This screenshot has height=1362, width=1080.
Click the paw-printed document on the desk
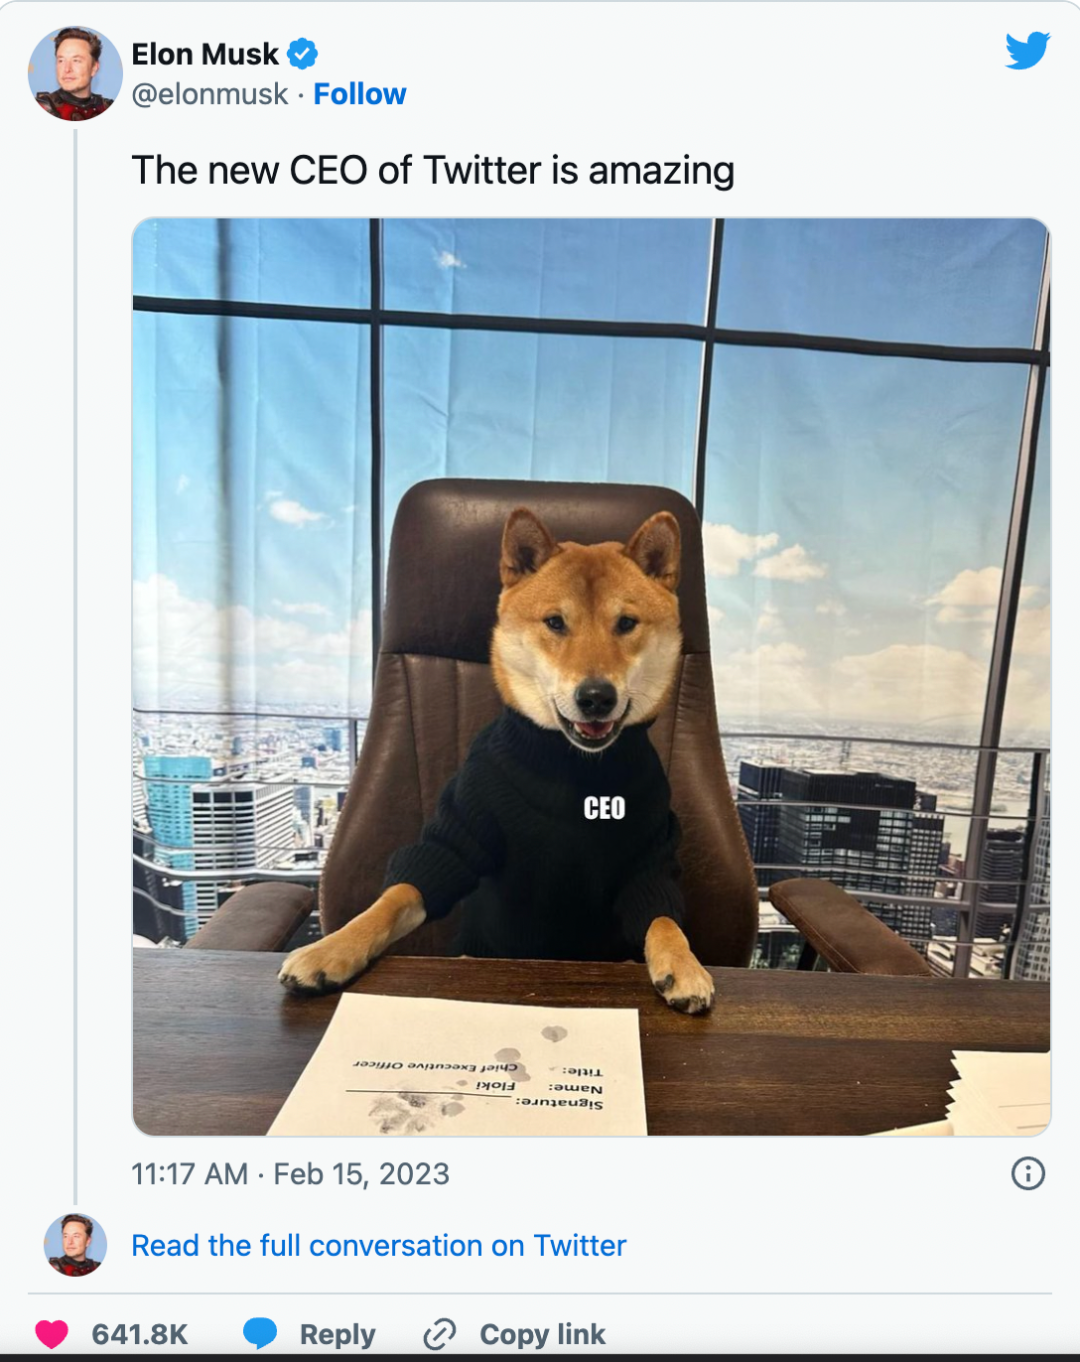click(470, 1070)
